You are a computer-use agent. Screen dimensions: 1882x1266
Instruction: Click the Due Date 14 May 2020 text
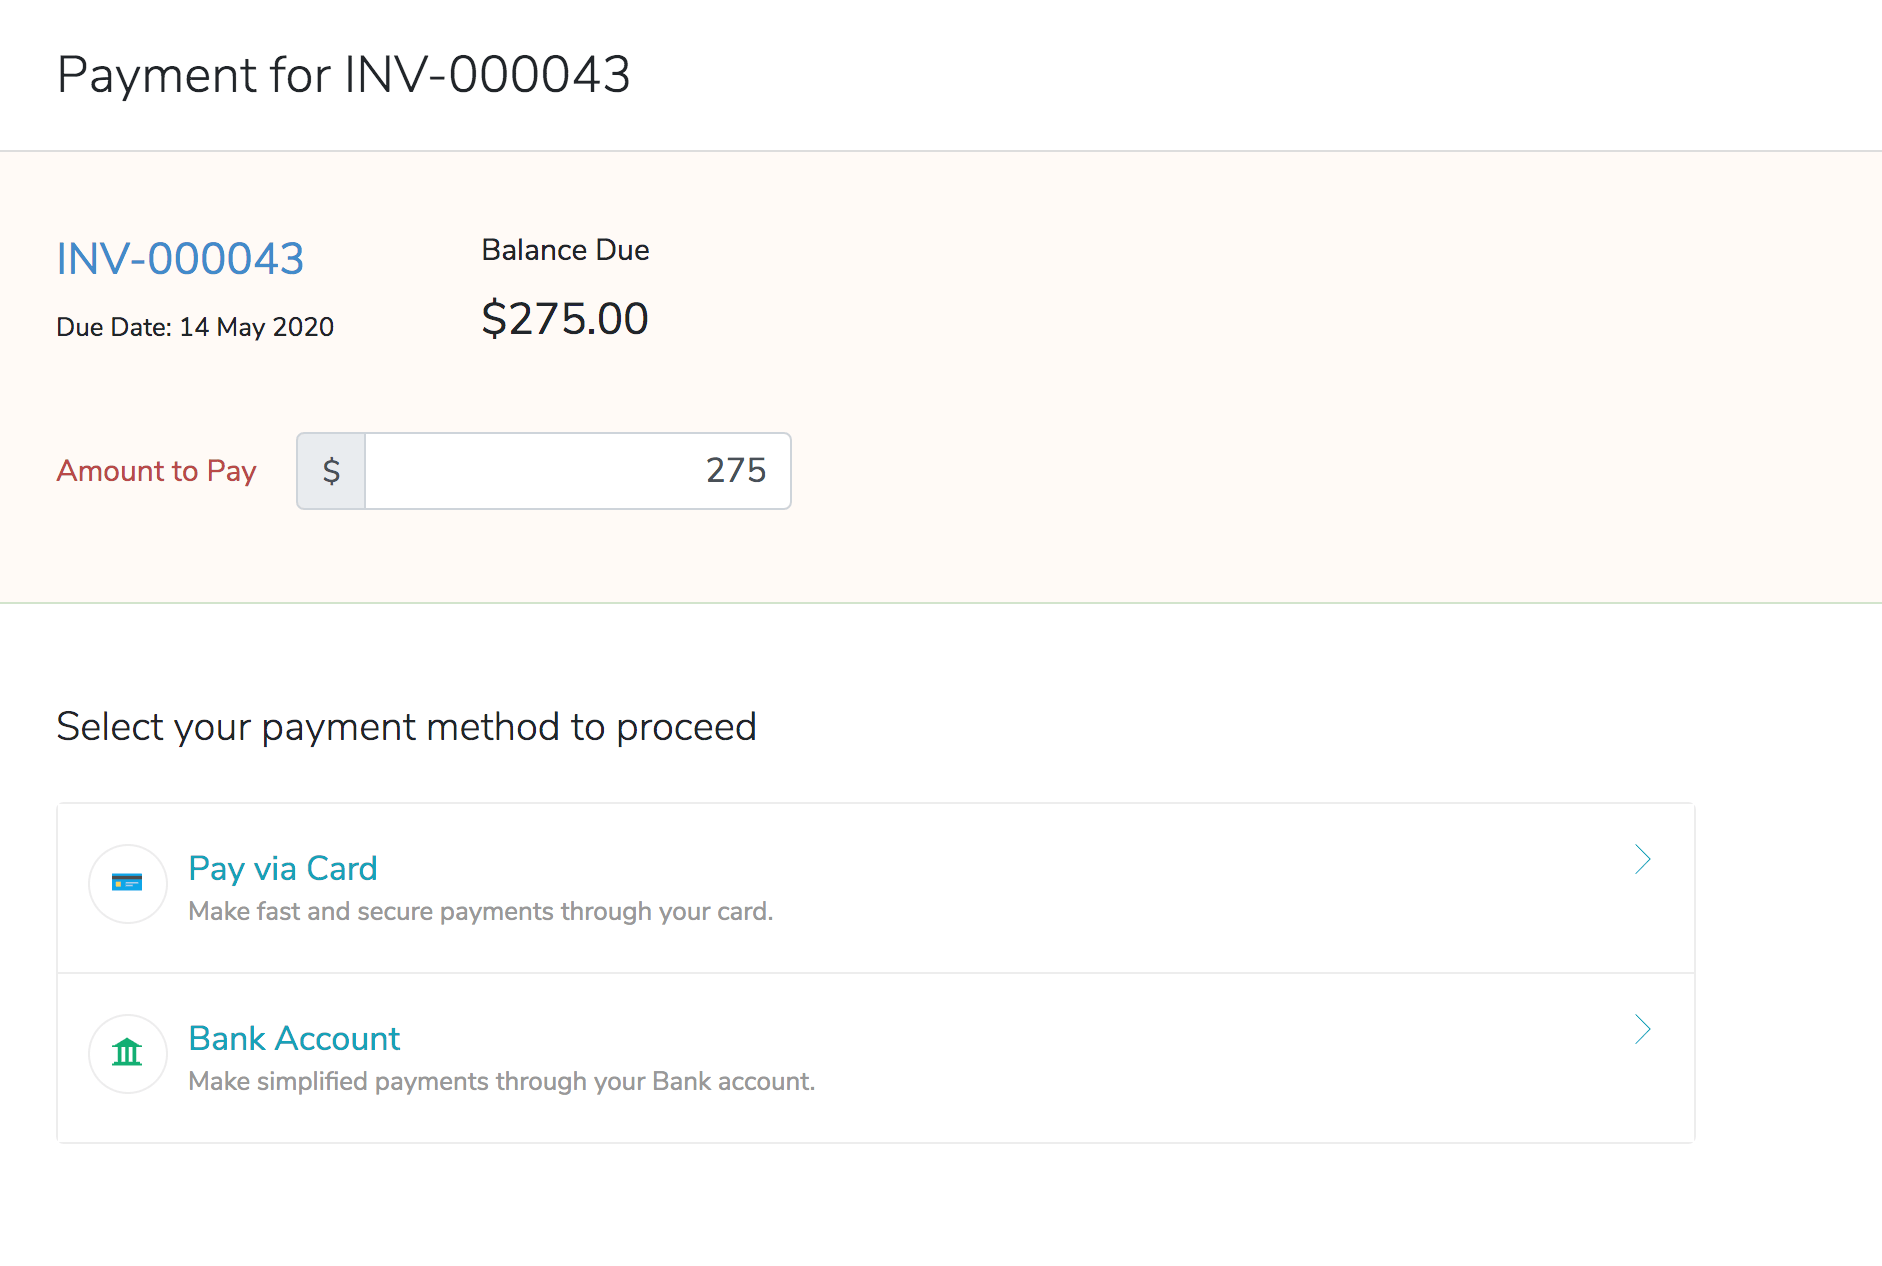(195, 327)
